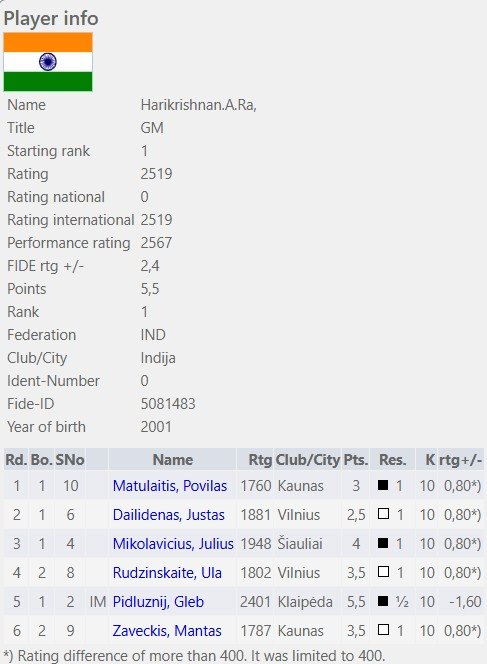
Task: Click black piece icon in round 1
Action: tap(383, 485)
